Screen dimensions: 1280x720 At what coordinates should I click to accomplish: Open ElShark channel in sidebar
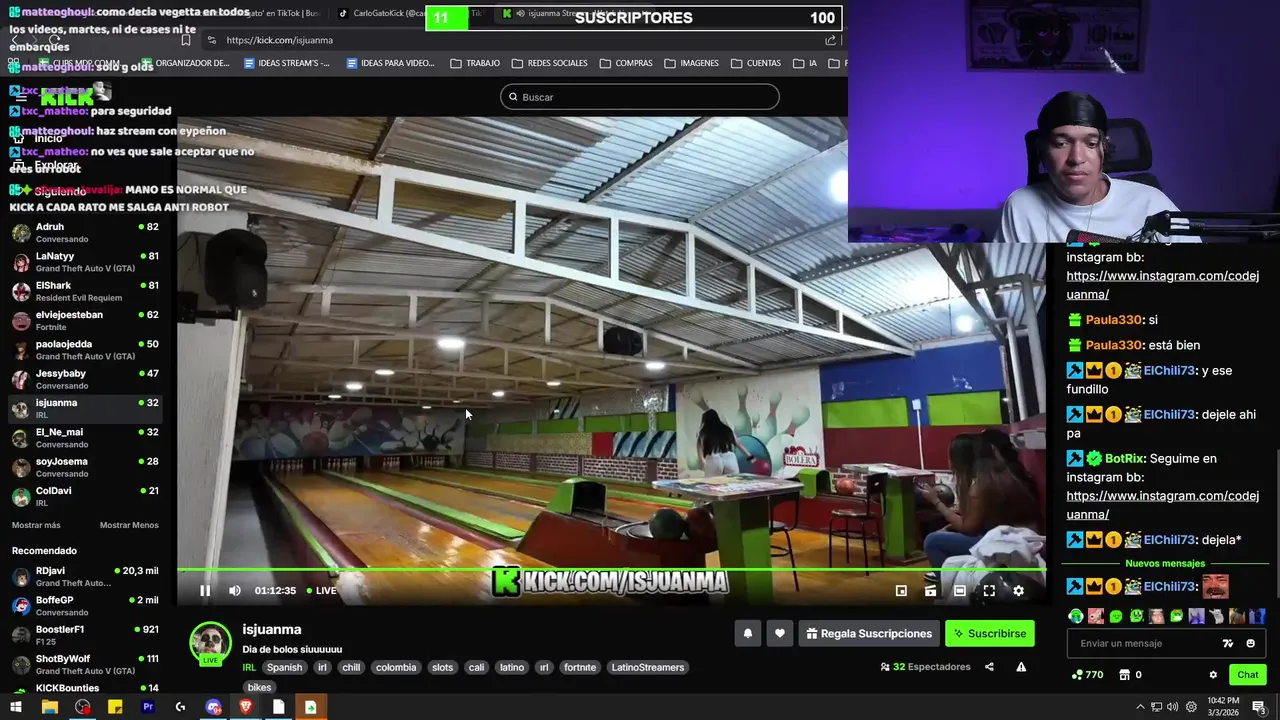pos(85,291)
